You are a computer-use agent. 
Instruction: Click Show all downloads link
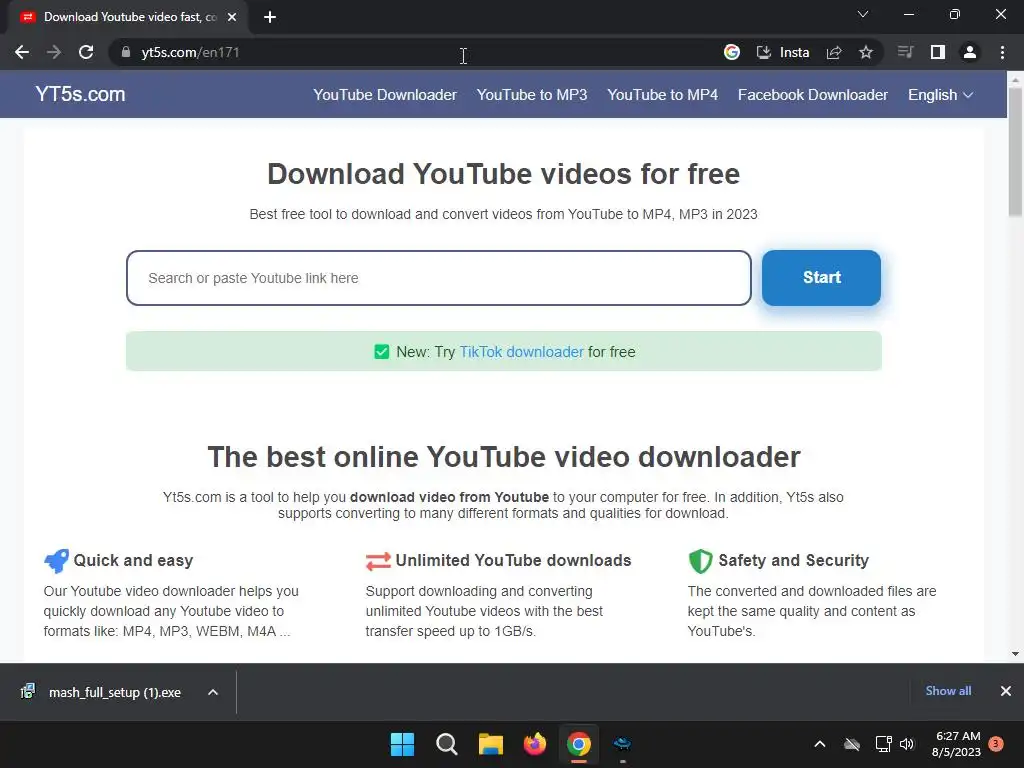948,691
